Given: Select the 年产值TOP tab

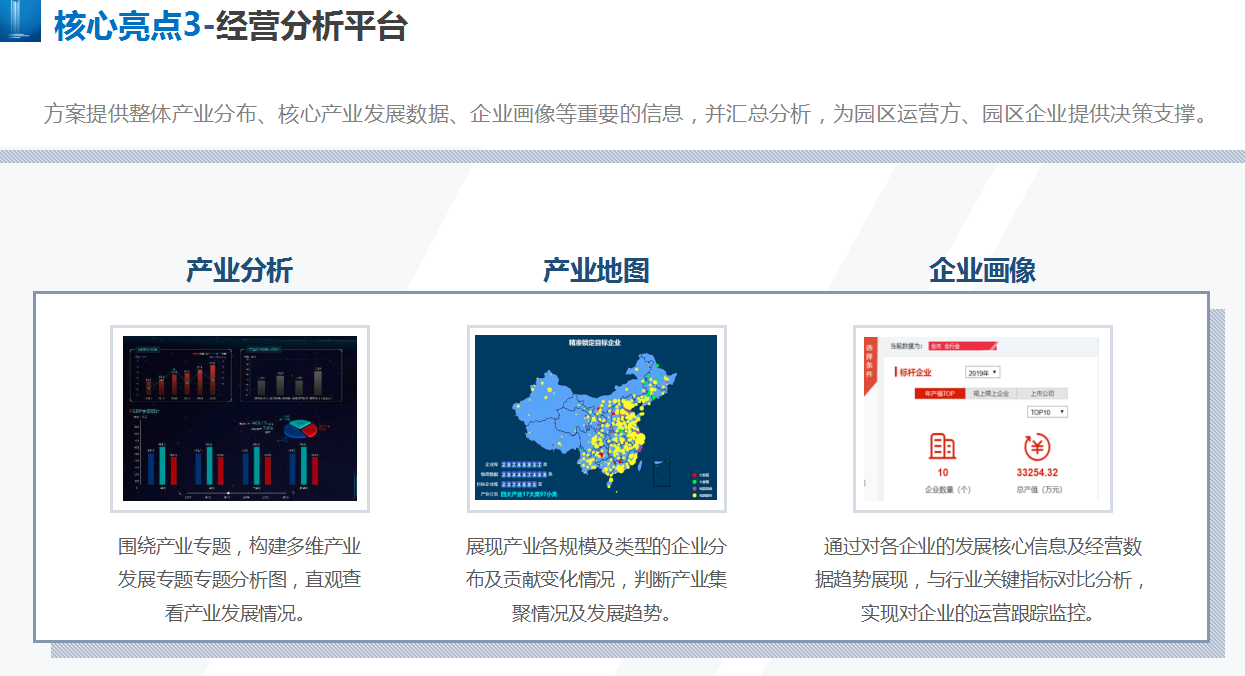Looking at the screenshot, I should tap(940, 393).
